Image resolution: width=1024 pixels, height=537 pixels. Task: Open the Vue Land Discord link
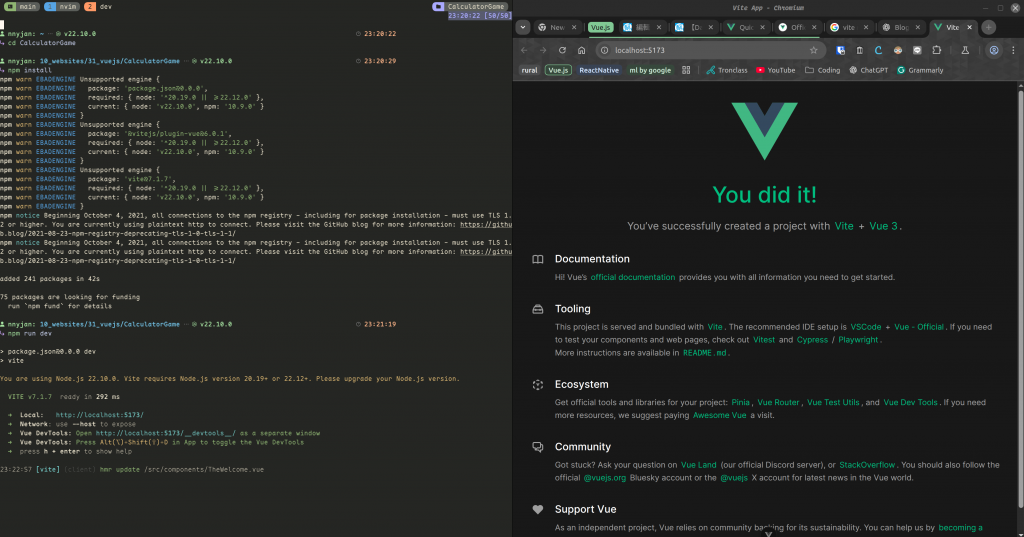click(x=698, y=465)
